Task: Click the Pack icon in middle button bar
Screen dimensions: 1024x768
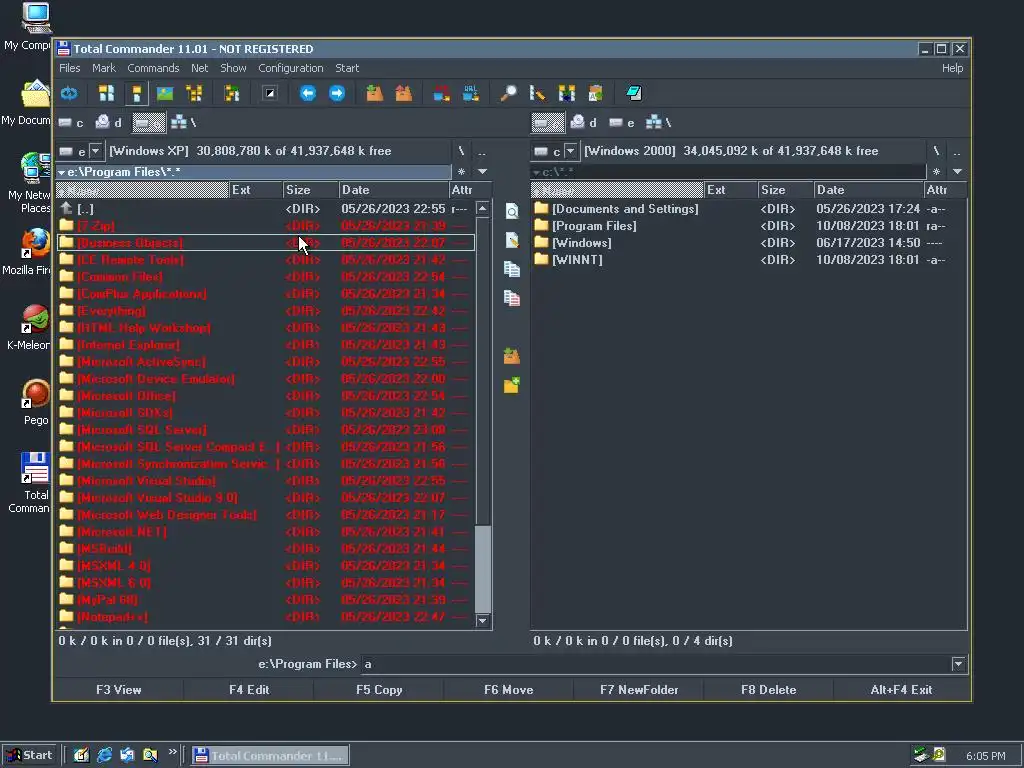Action: (512, 356)
